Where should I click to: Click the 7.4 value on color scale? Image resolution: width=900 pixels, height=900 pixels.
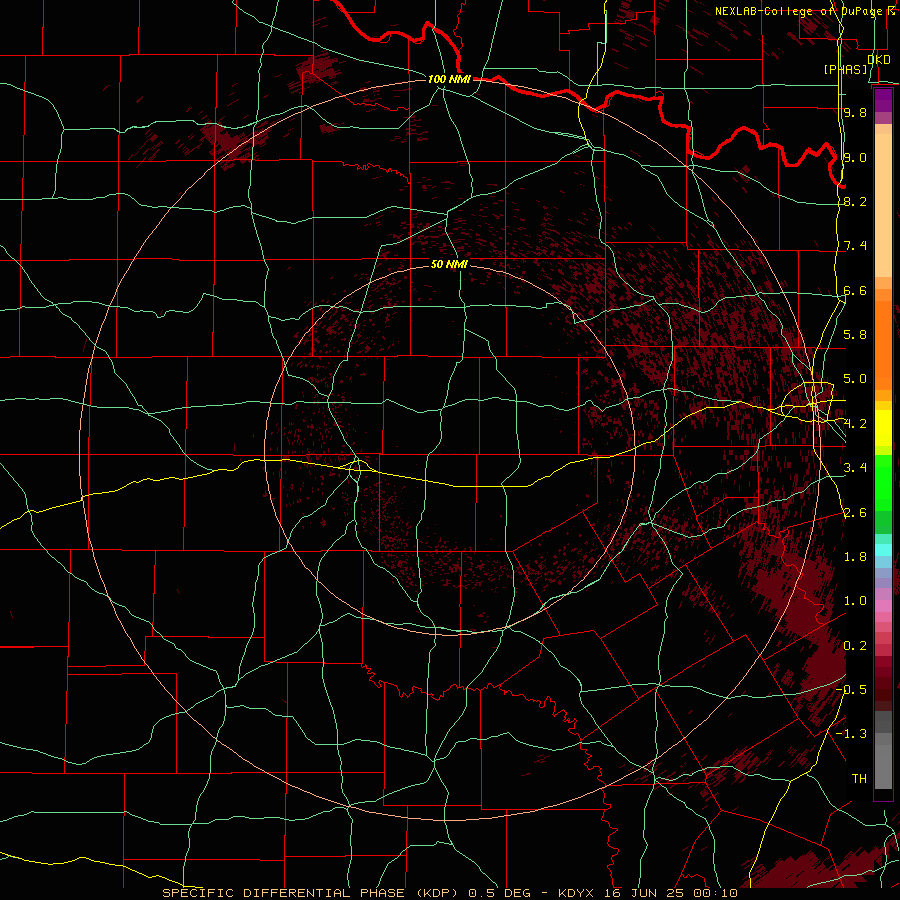point(855,246)
